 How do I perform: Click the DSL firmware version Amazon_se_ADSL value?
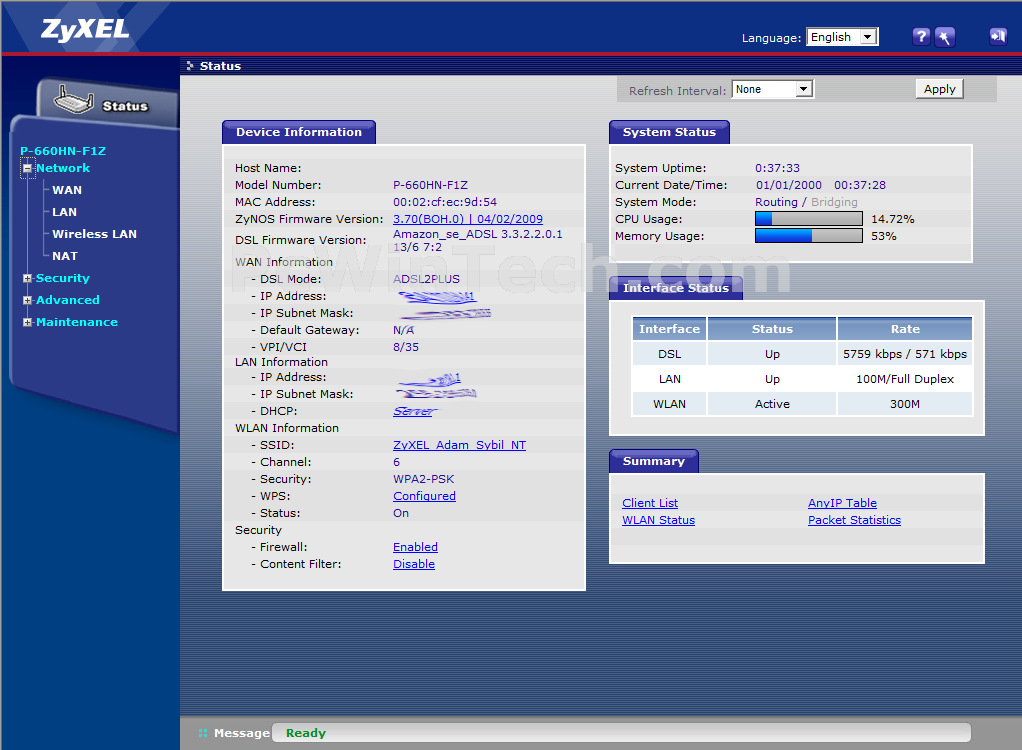point(478,240)
